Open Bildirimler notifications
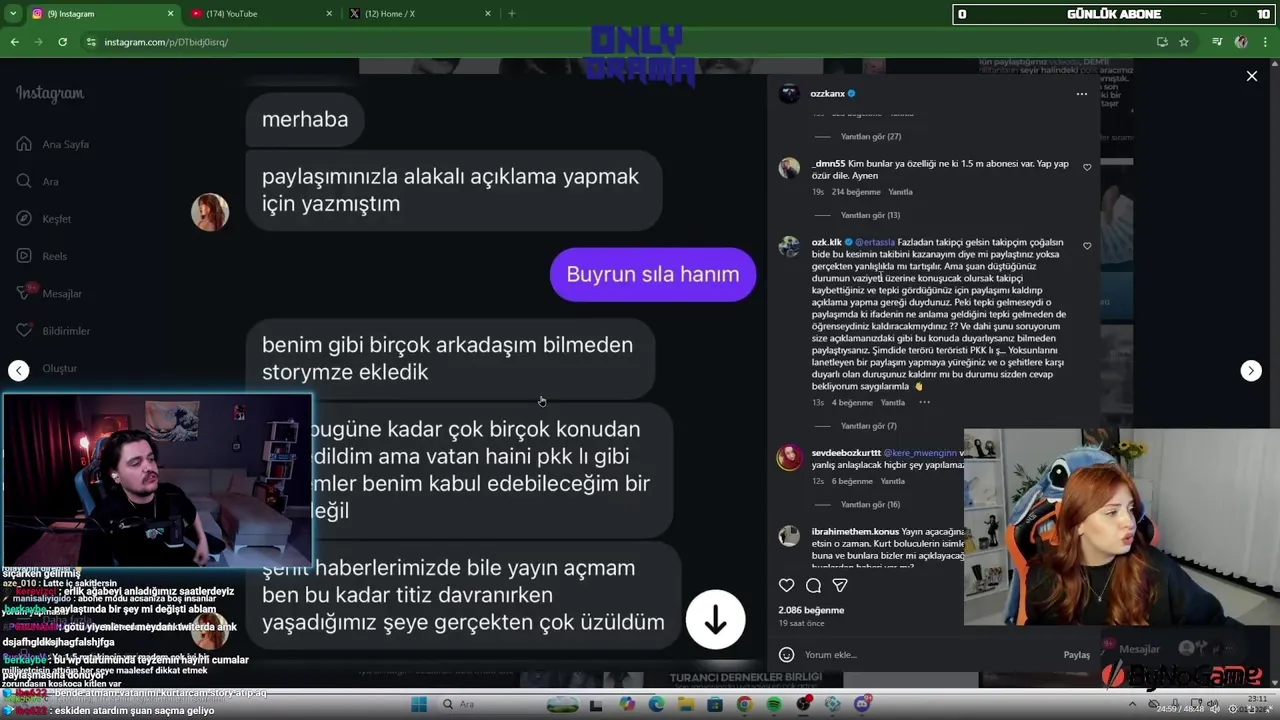The width and height of the screenshot is (1280, 720). point(53,330)
